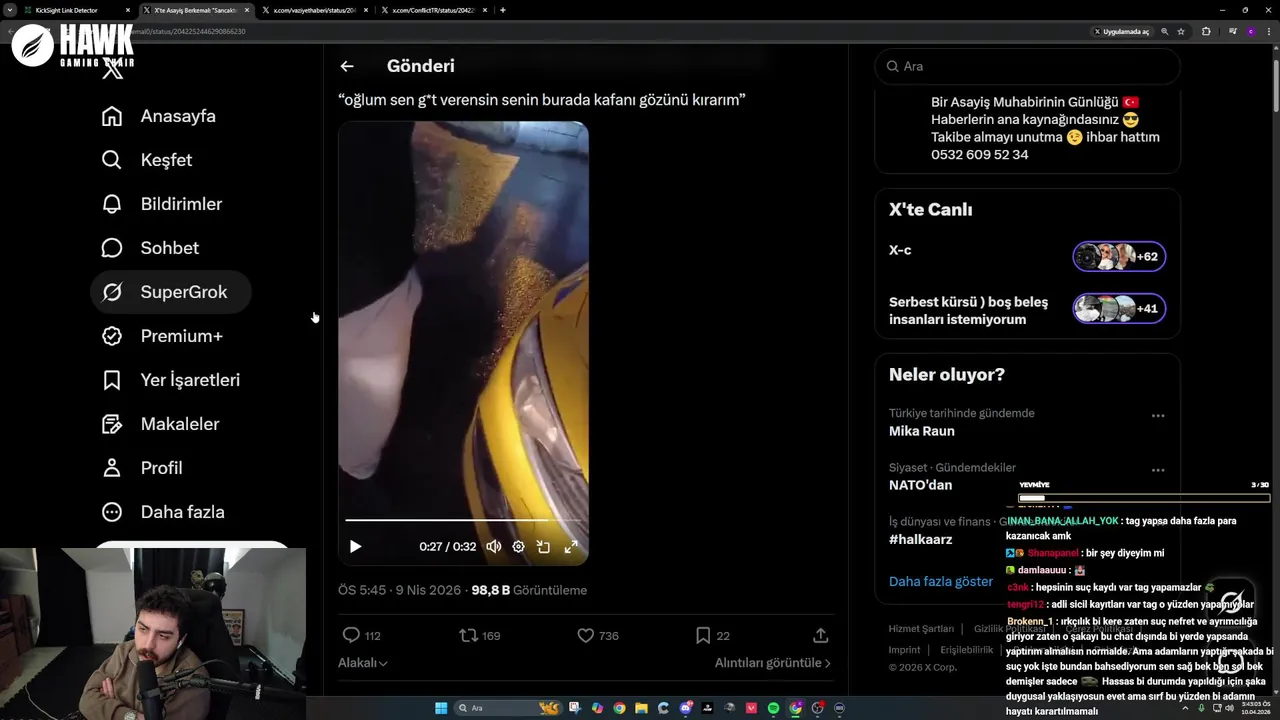
Task: Expand the Alakalı replies sort dropdown
Action: coord(363,663)
